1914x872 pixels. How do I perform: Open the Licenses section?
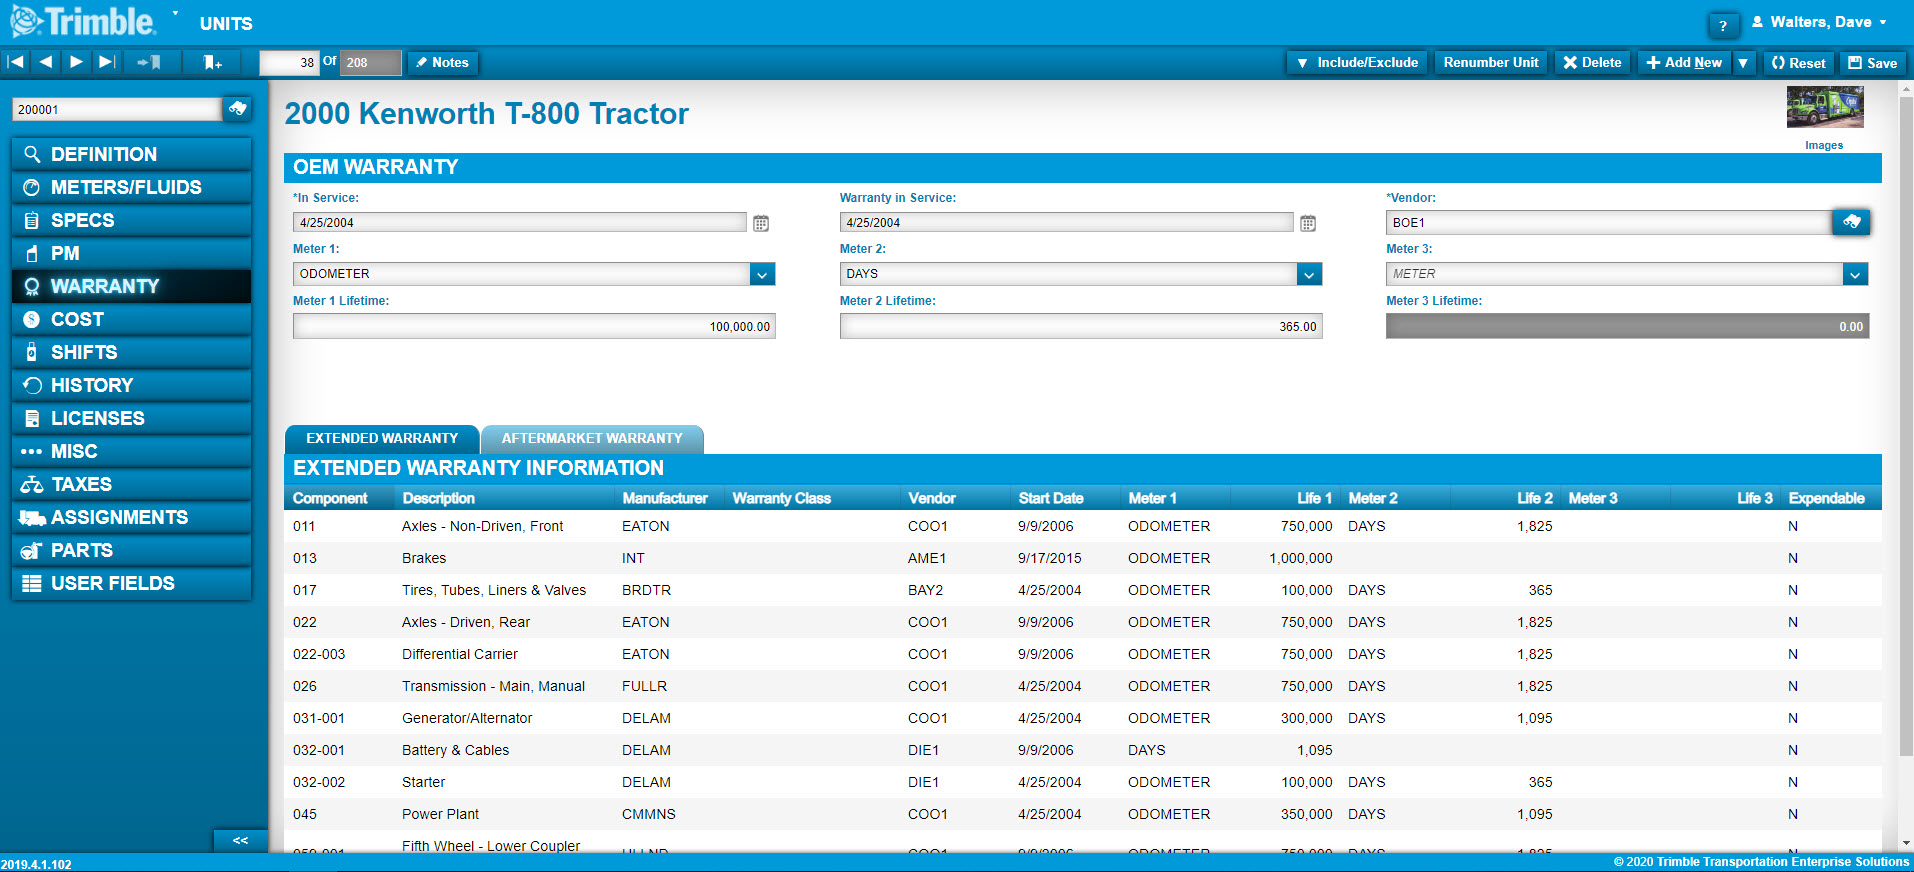pos(131,418)
